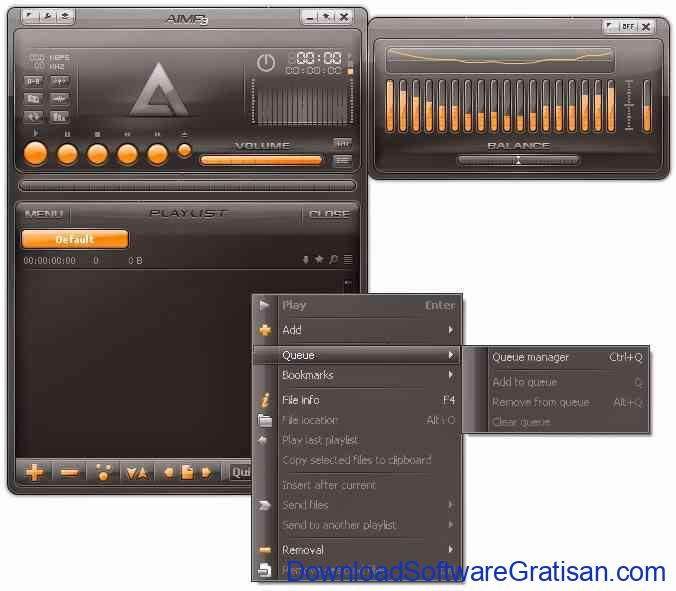Viewport: 676px width, 591px height.
Task: Remove files with the orange minus icon
Action: [x=69, y=473]
